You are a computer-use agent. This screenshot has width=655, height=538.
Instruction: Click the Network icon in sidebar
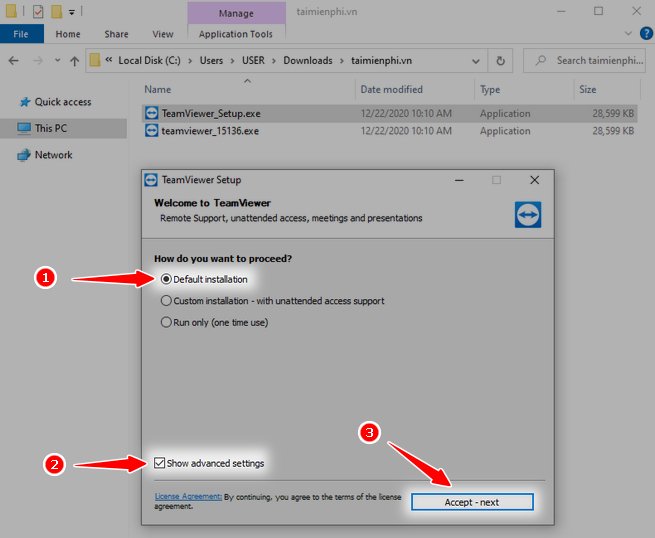click(x=24, y=155)
